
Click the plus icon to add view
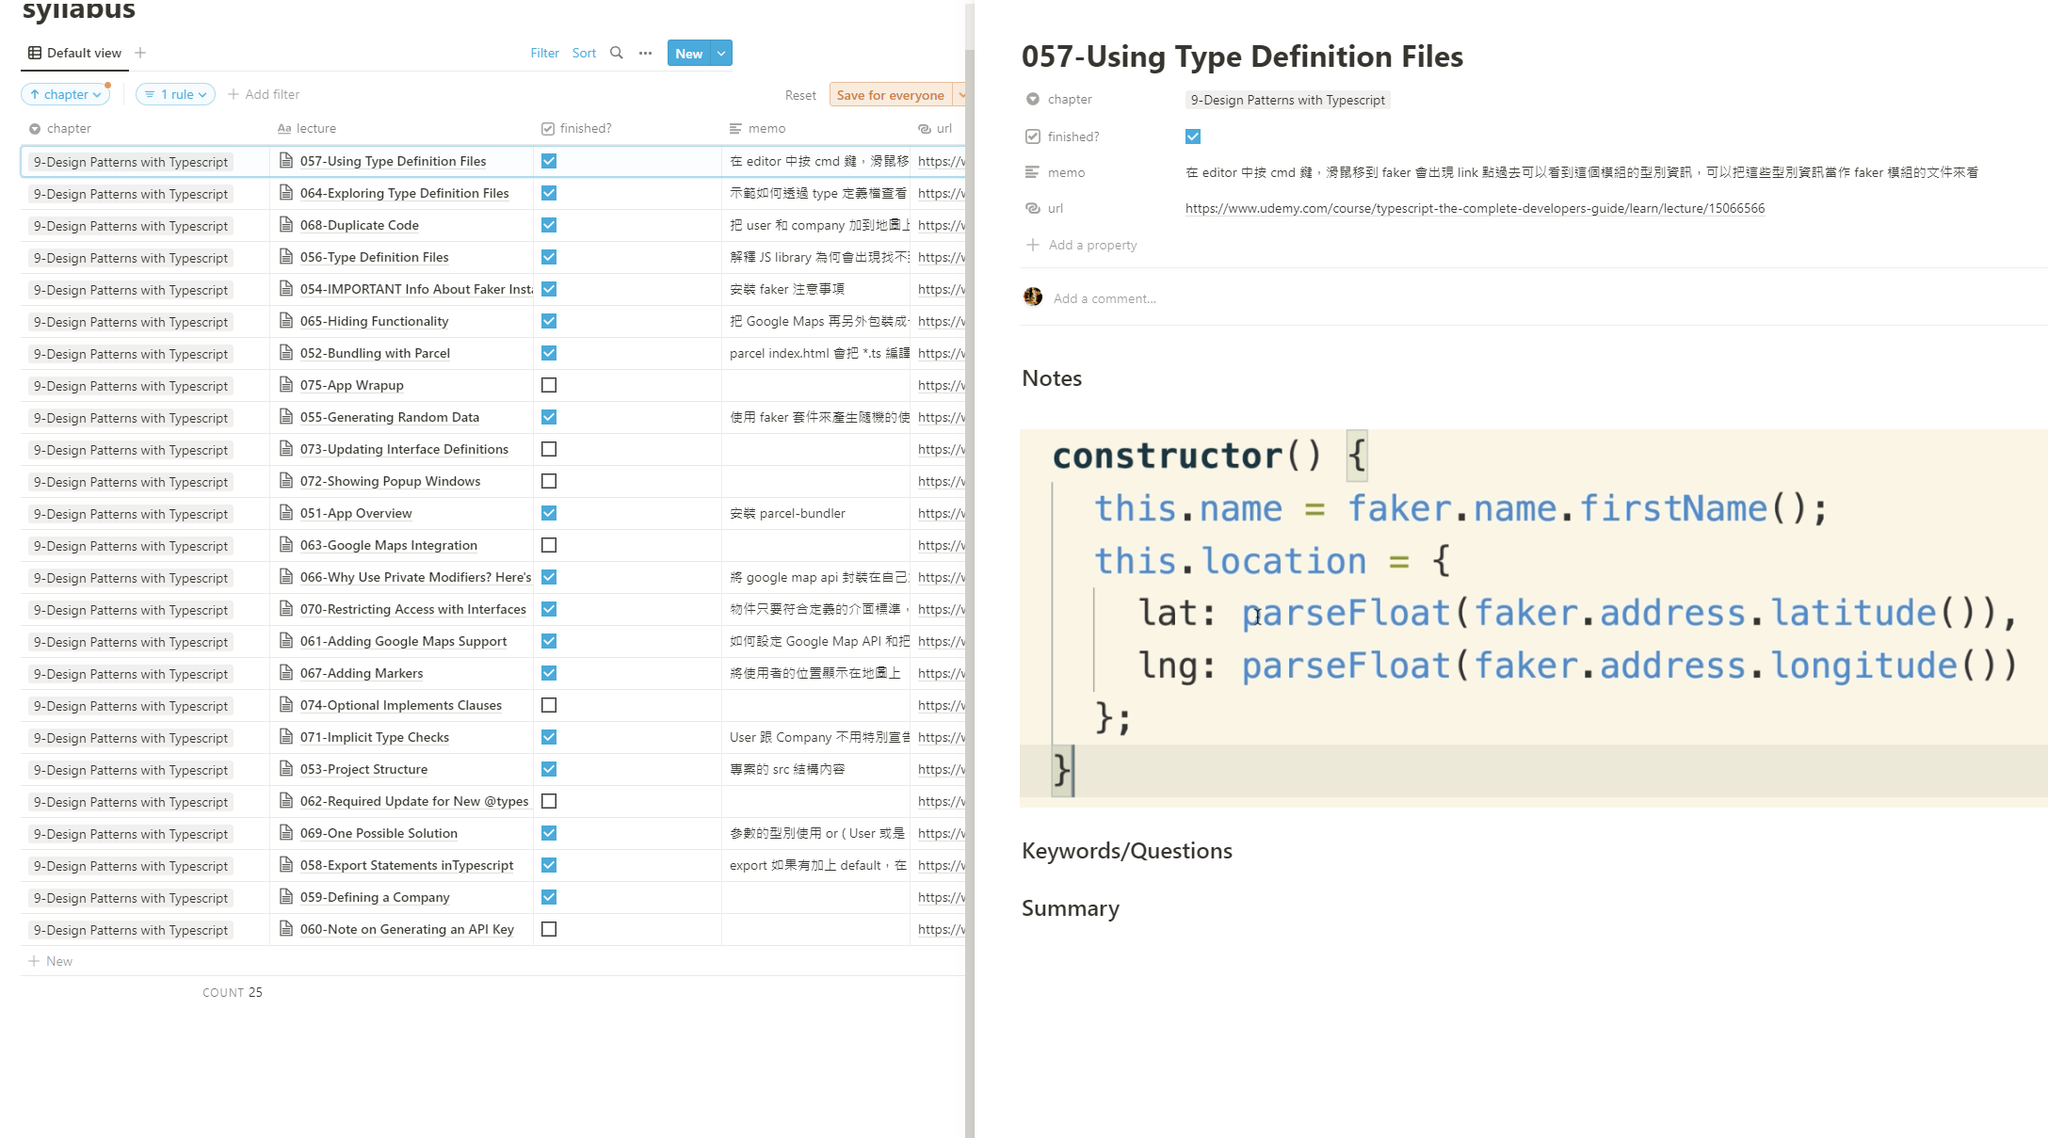coord(140,53)
